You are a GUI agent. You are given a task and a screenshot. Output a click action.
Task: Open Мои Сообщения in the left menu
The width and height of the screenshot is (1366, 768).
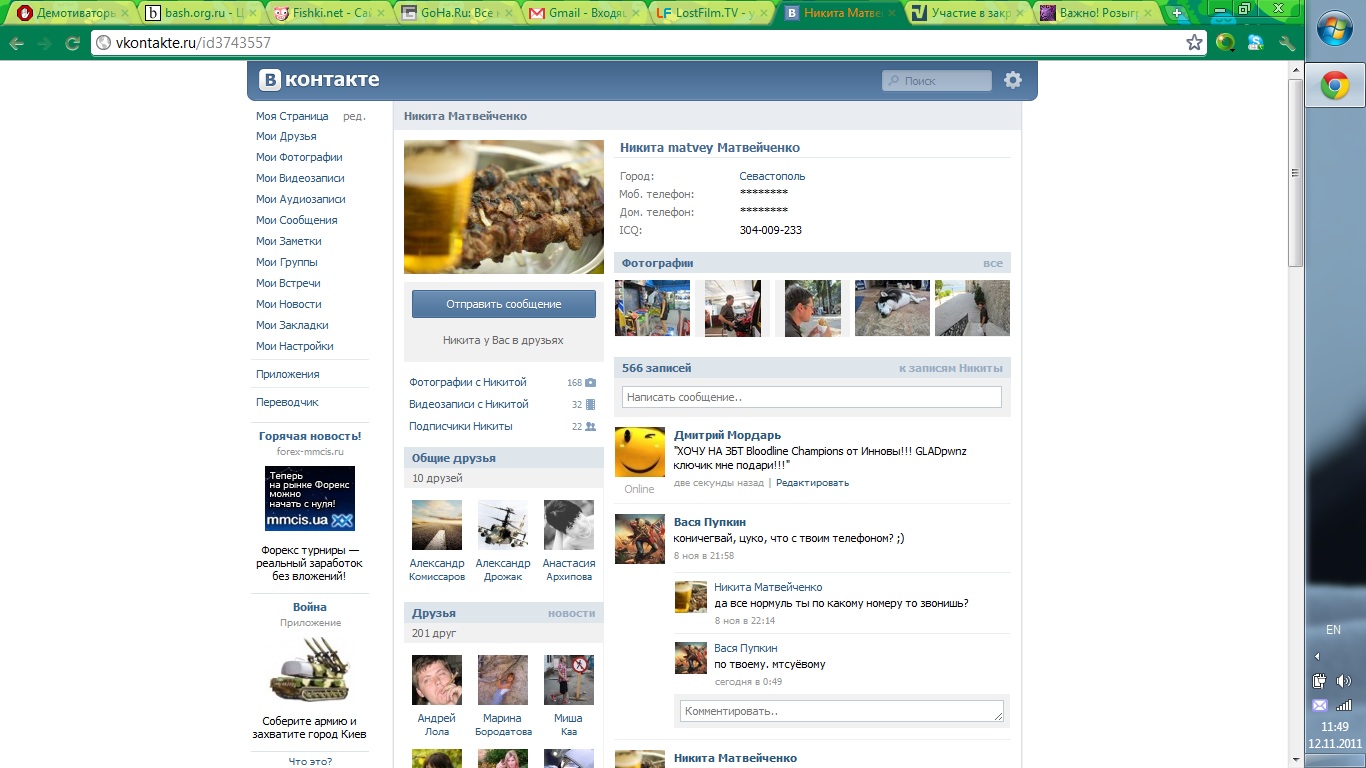click(x=297, y=220)
